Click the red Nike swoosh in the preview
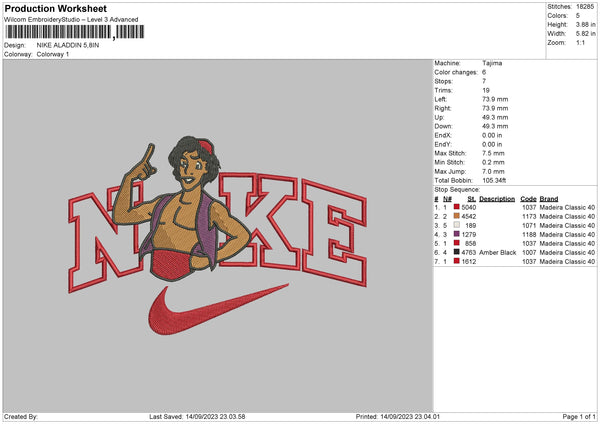Screen dimensions: 600x424 218,309
